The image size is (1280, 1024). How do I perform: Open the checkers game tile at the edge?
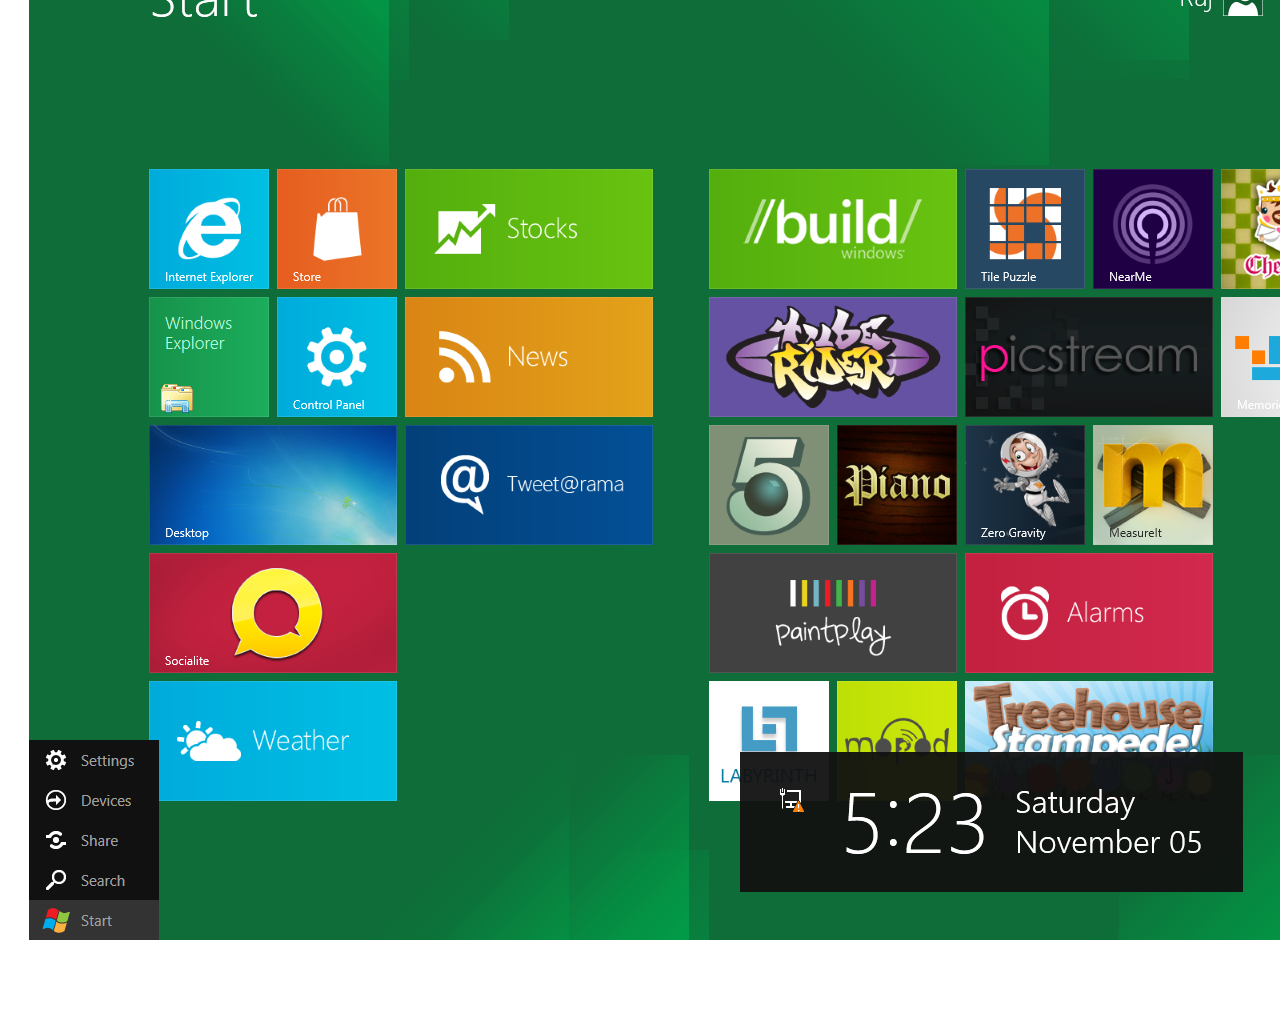[x=1251, y=229]
